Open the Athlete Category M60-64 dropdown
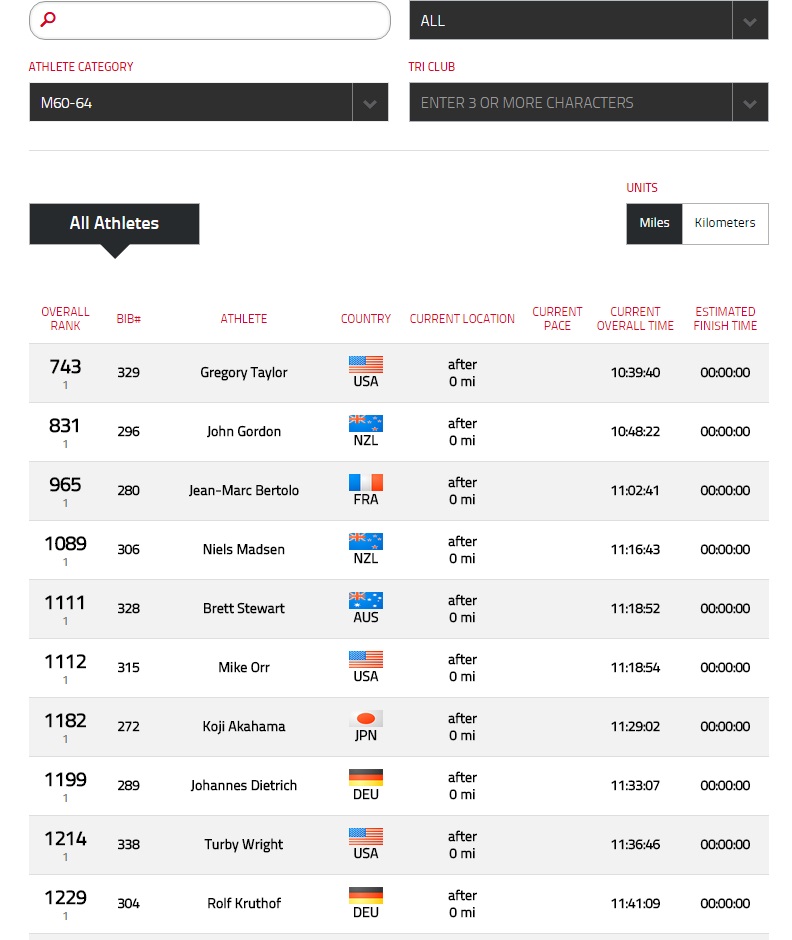The height and width of the screenshot is (940, 792). tap(209, 103)
